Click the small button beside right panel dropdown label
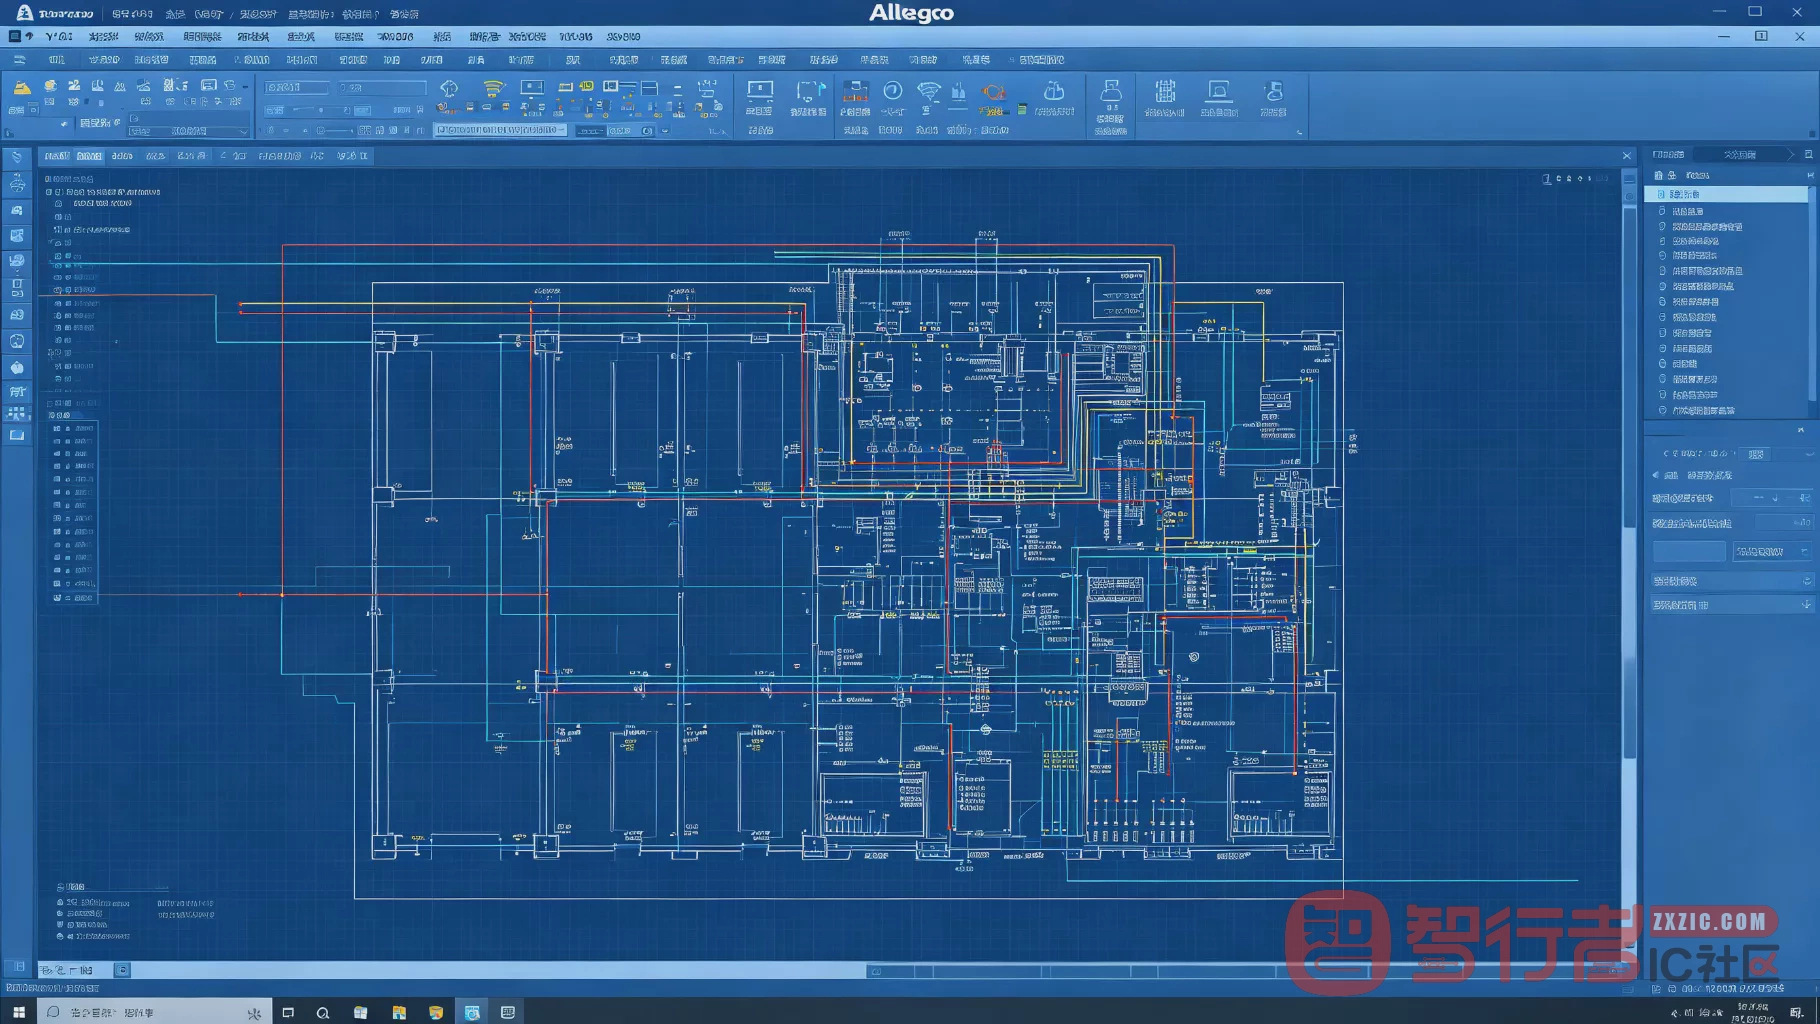 1756,454
